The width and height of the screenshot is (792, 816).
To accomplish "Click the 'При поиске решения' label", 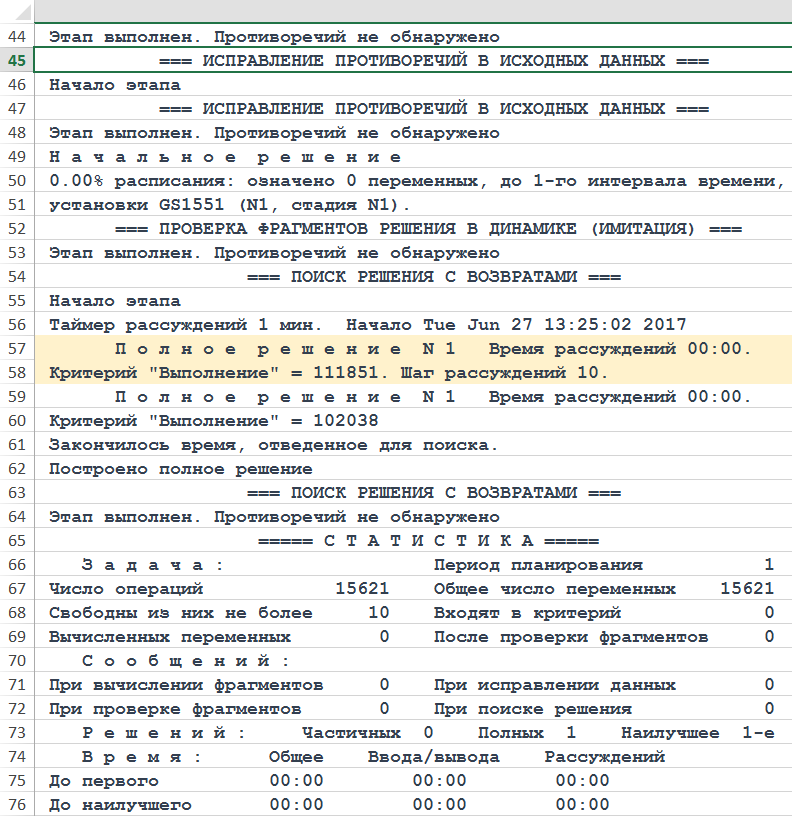I will (x=532, y=709).
